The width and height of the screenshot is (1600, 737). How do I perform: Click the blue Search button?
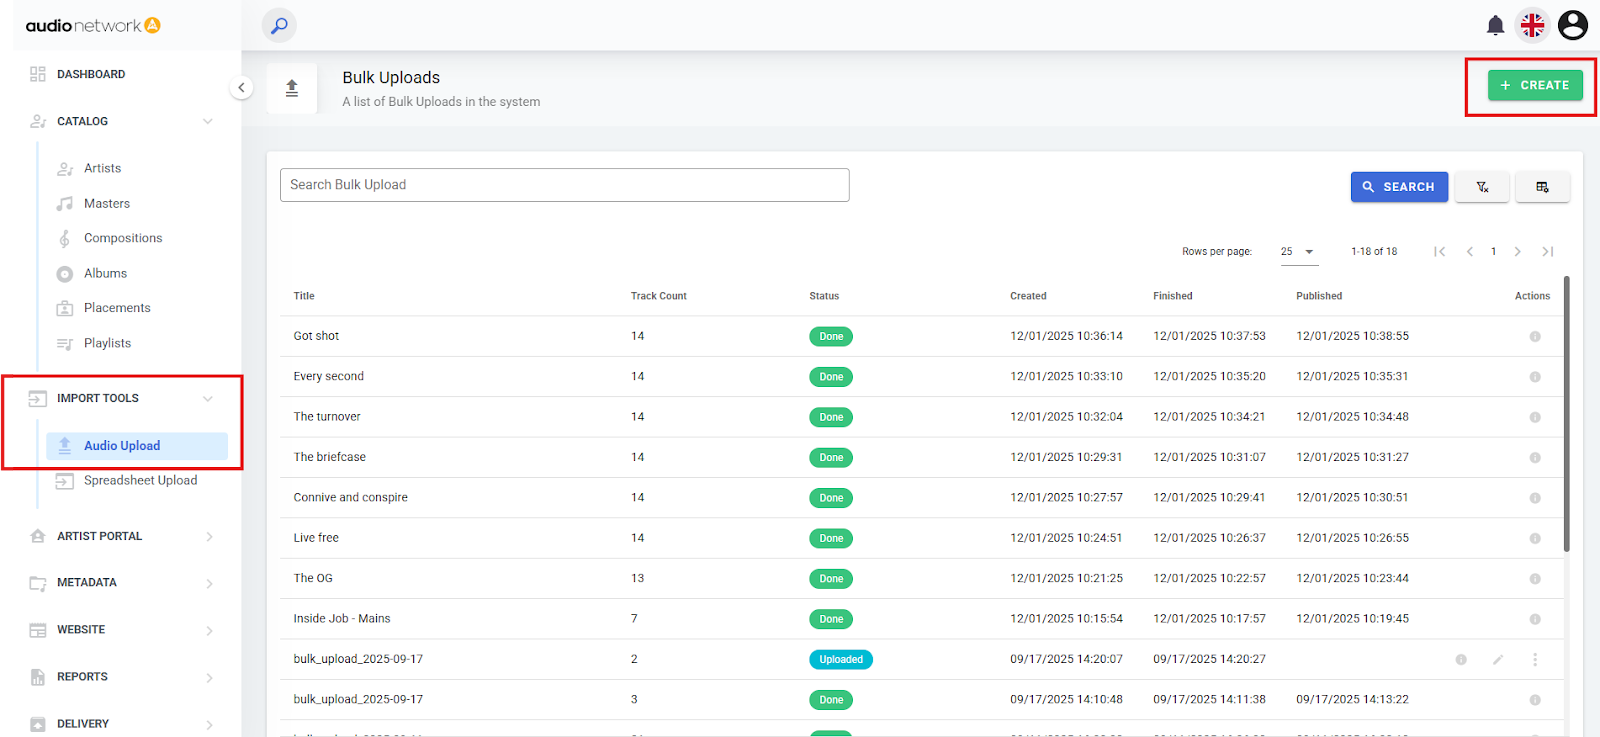(x=1398, y=187)
